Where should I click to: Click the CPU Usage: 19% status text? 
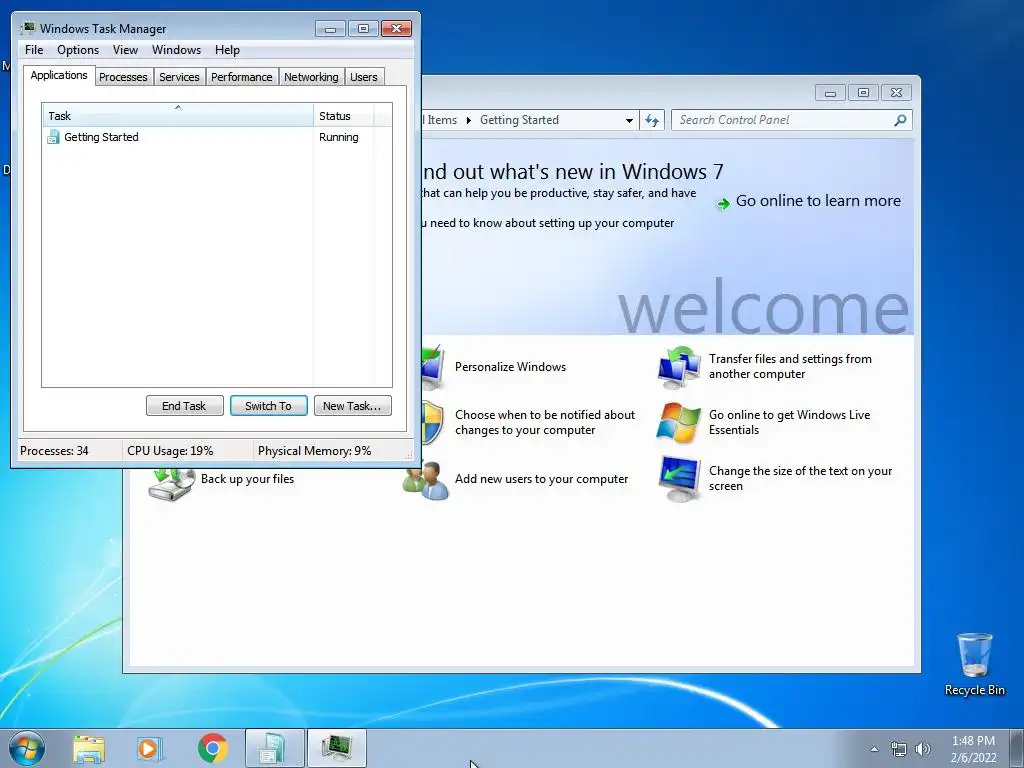pos(170,451)
